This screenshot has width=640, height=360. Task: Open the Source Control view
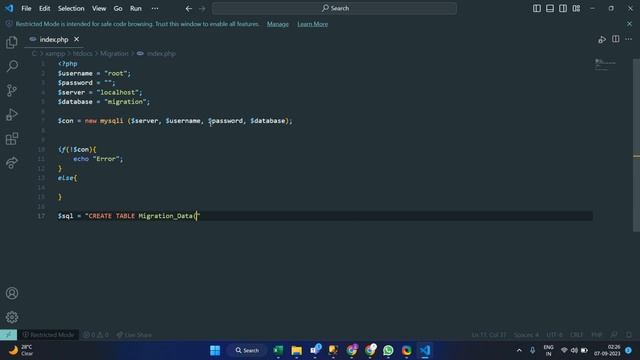click(x=12, y=90)
